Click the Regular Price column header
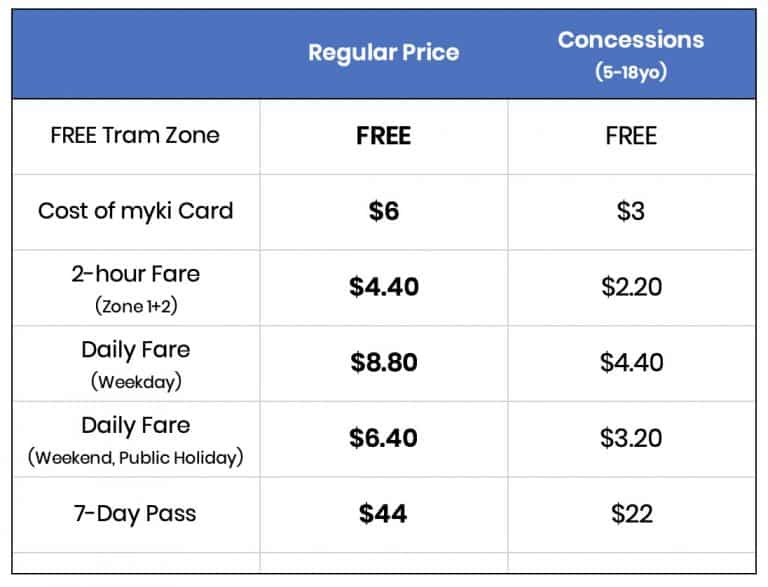This screenshot has width=768, height=587. [x=383, y=53]
